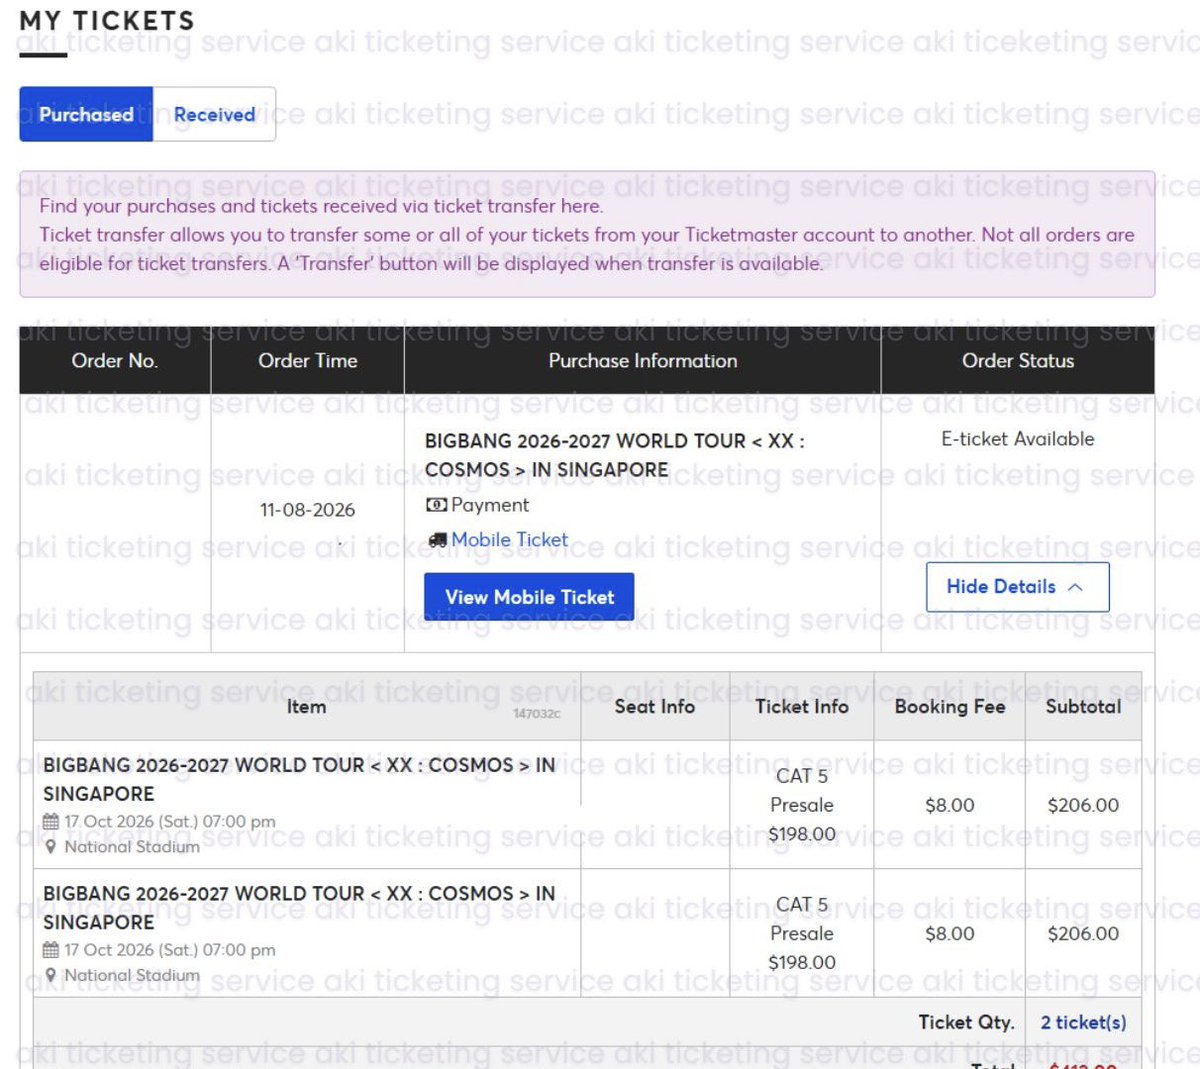Click the Order Status column header
The height and width of the screenshot is (1069, 1200).
pos(1018,361)
